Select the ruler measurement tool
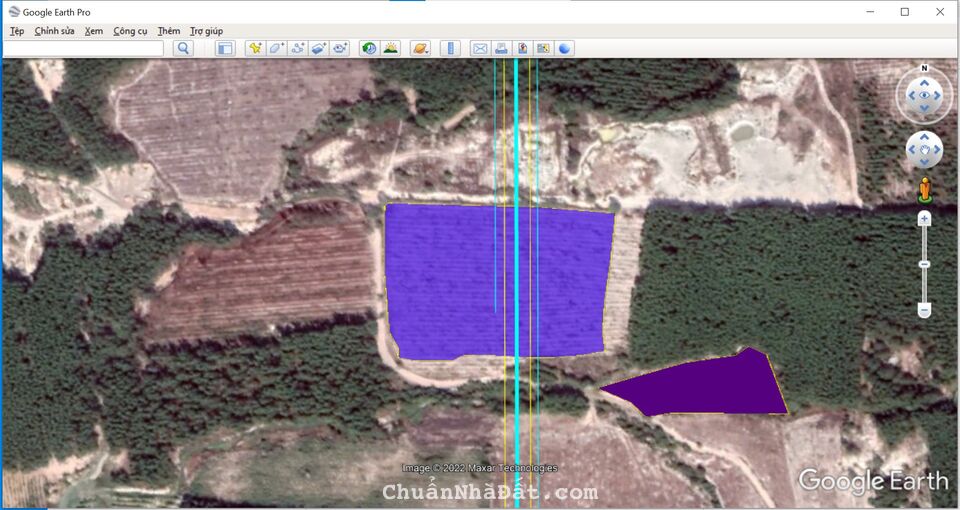 [449, 48]
